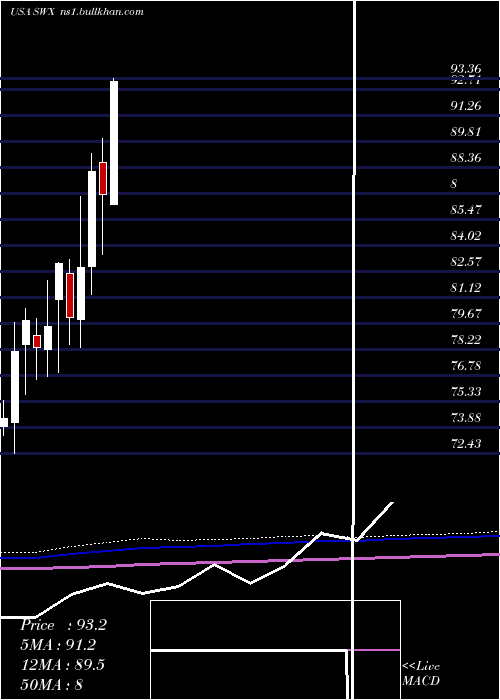The width and height of the screenshot is (500, 700).
Task: Click the tallest white candle reaching 93.36
Action: click(x=114, y=143)
